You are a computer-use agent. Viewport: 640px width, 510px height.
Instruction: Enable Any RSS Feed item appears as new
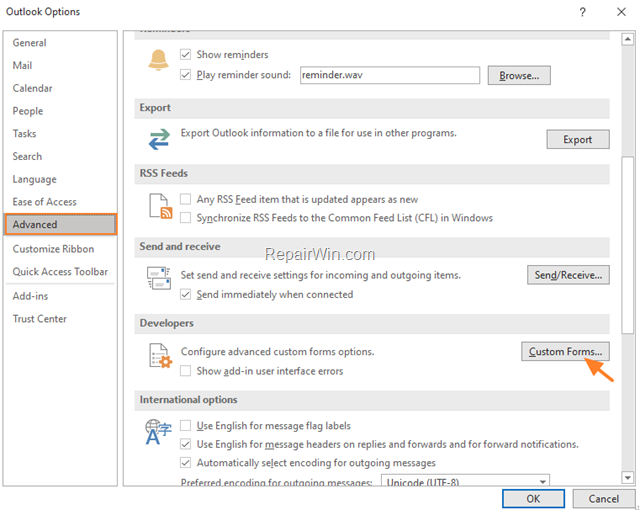(x=185, y=199)
